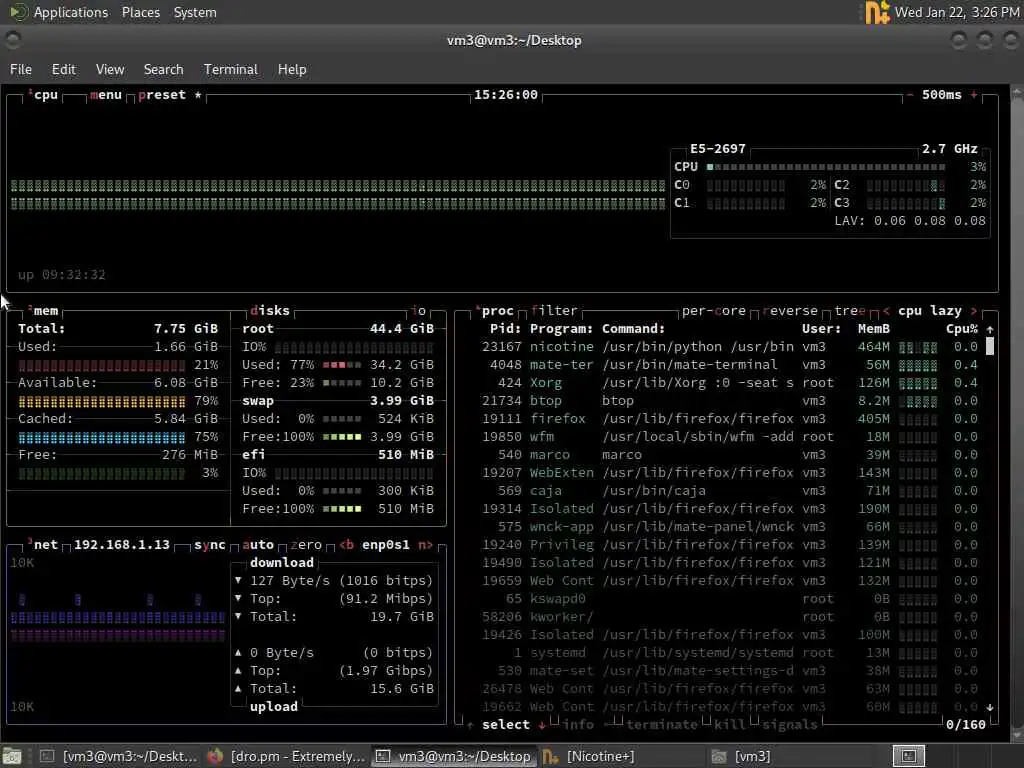Click the clock showing Wed Jan 22
The width and height of the screenshot is (1024, 768).
956,12
